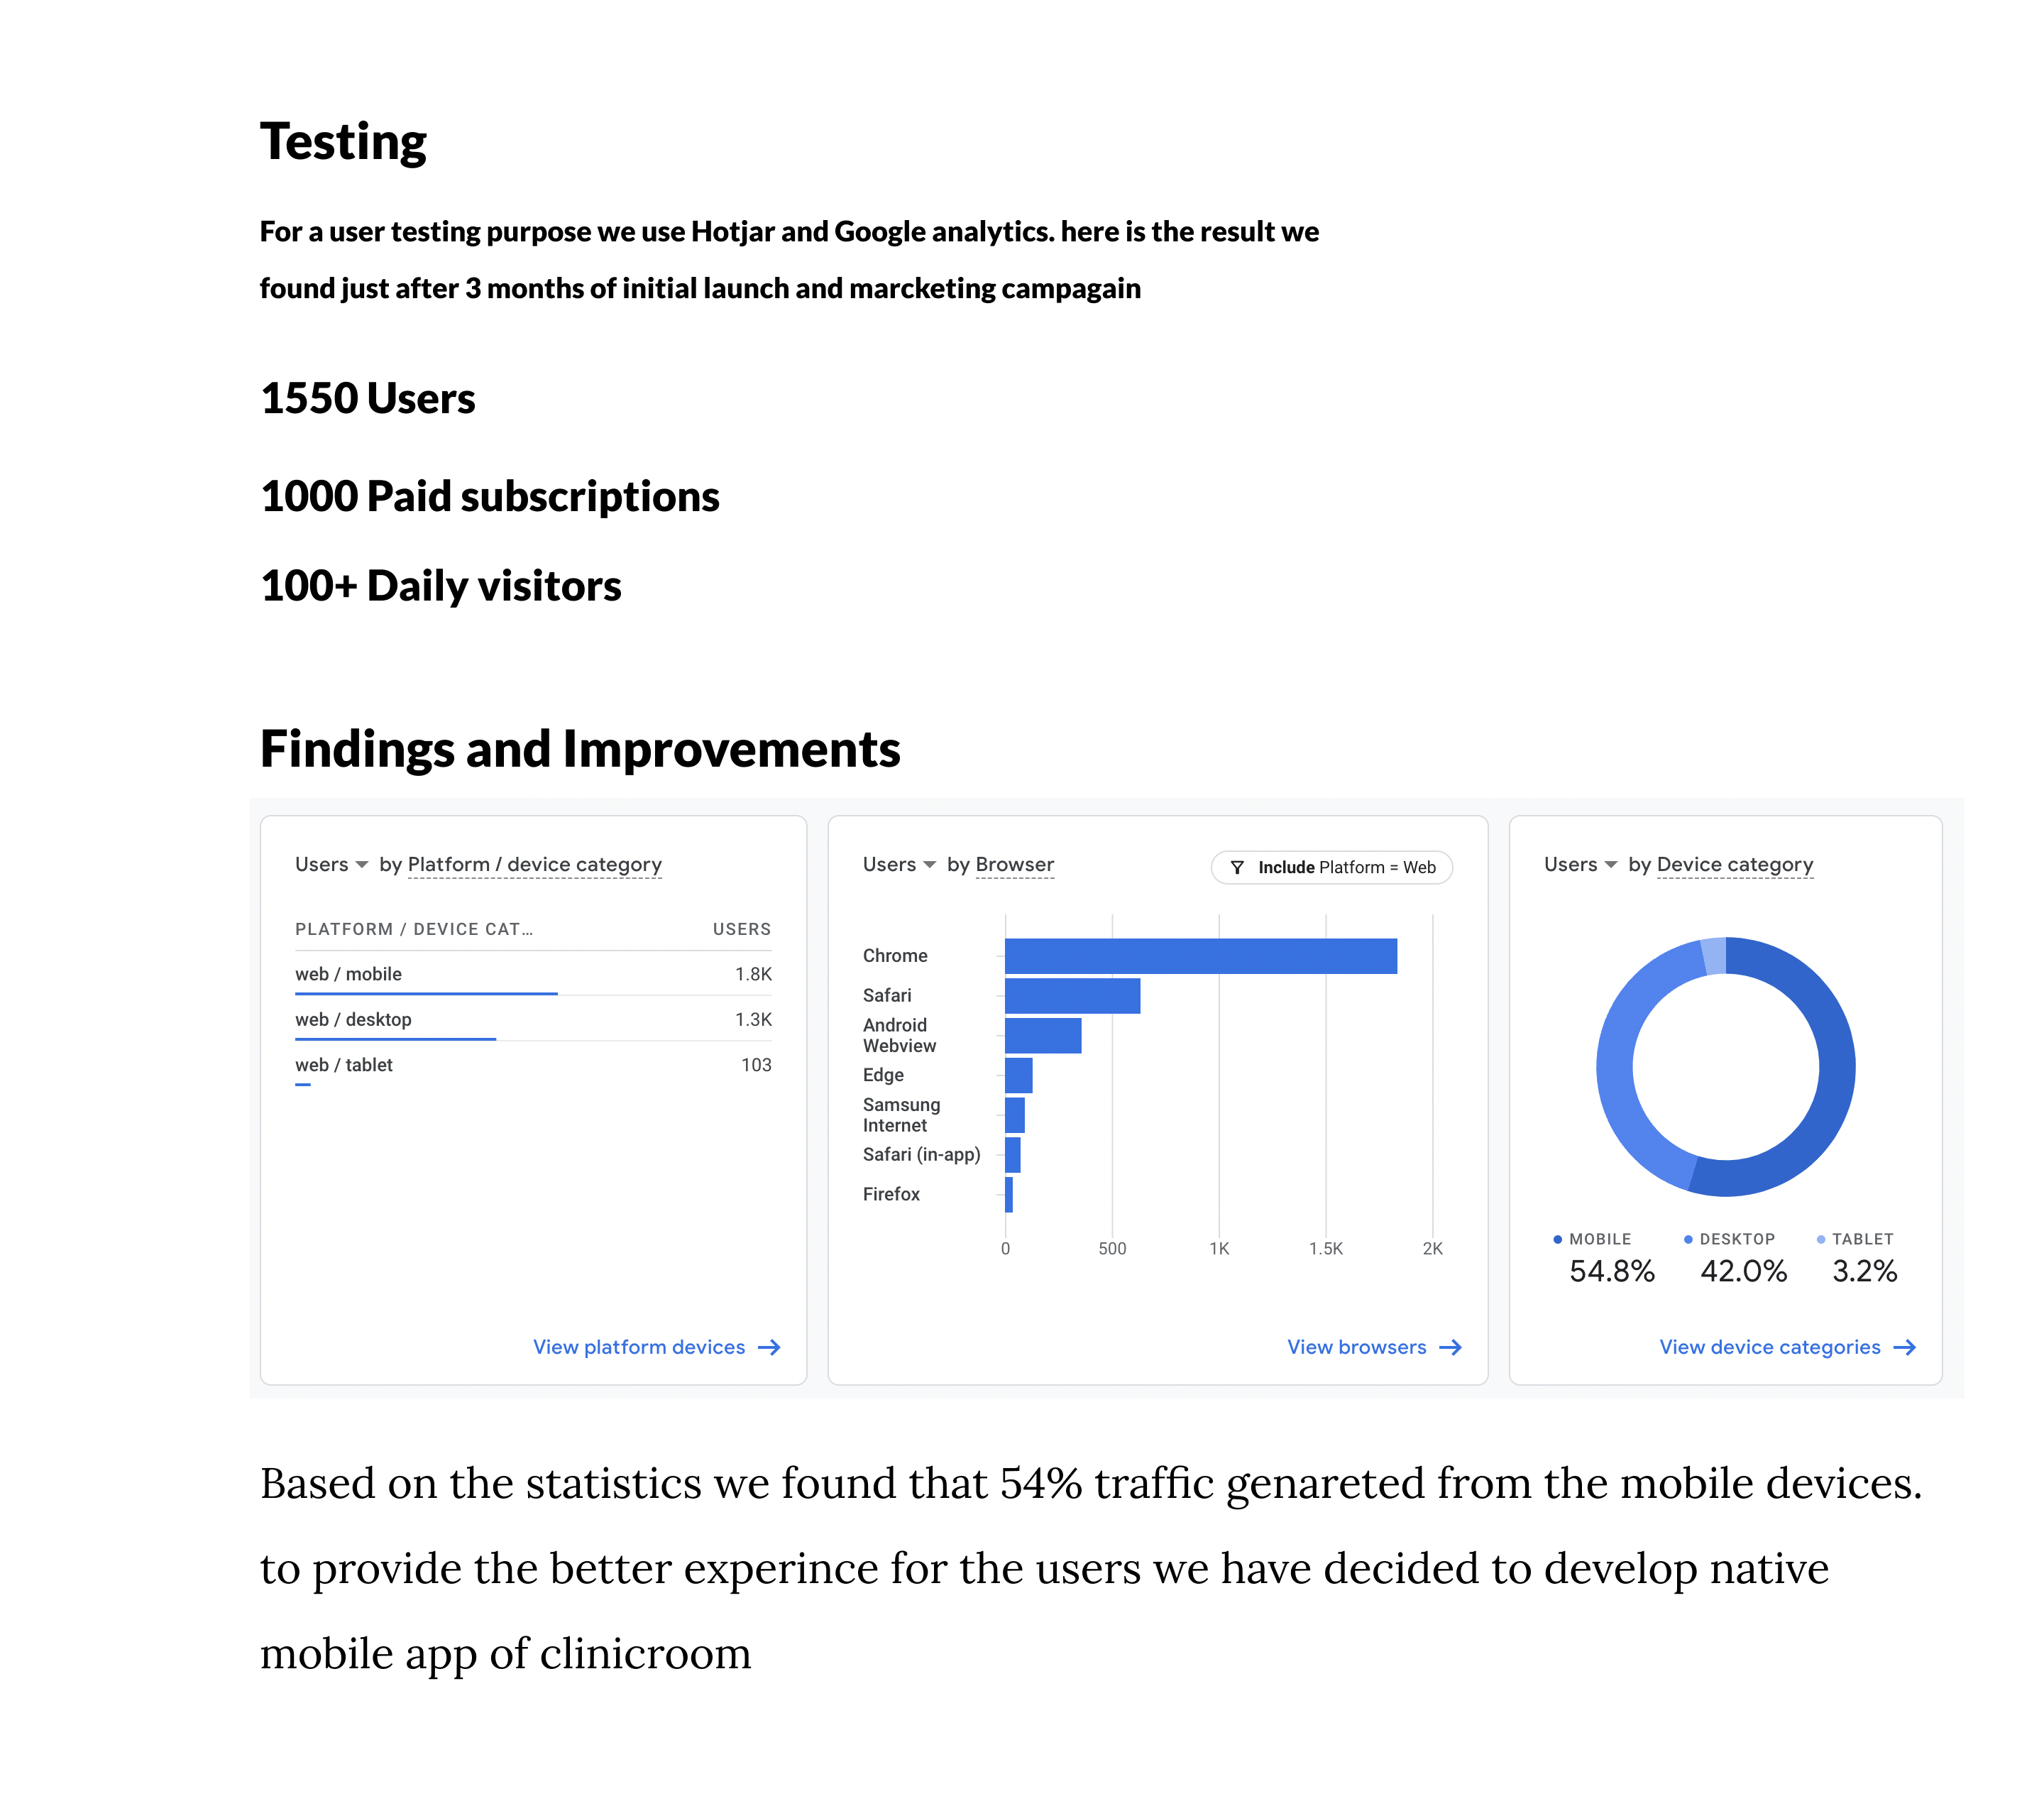Click the filter funnel icon in Platform chip
This screenshot has height=1806, width=2044.
click(x=1237, y=867)
